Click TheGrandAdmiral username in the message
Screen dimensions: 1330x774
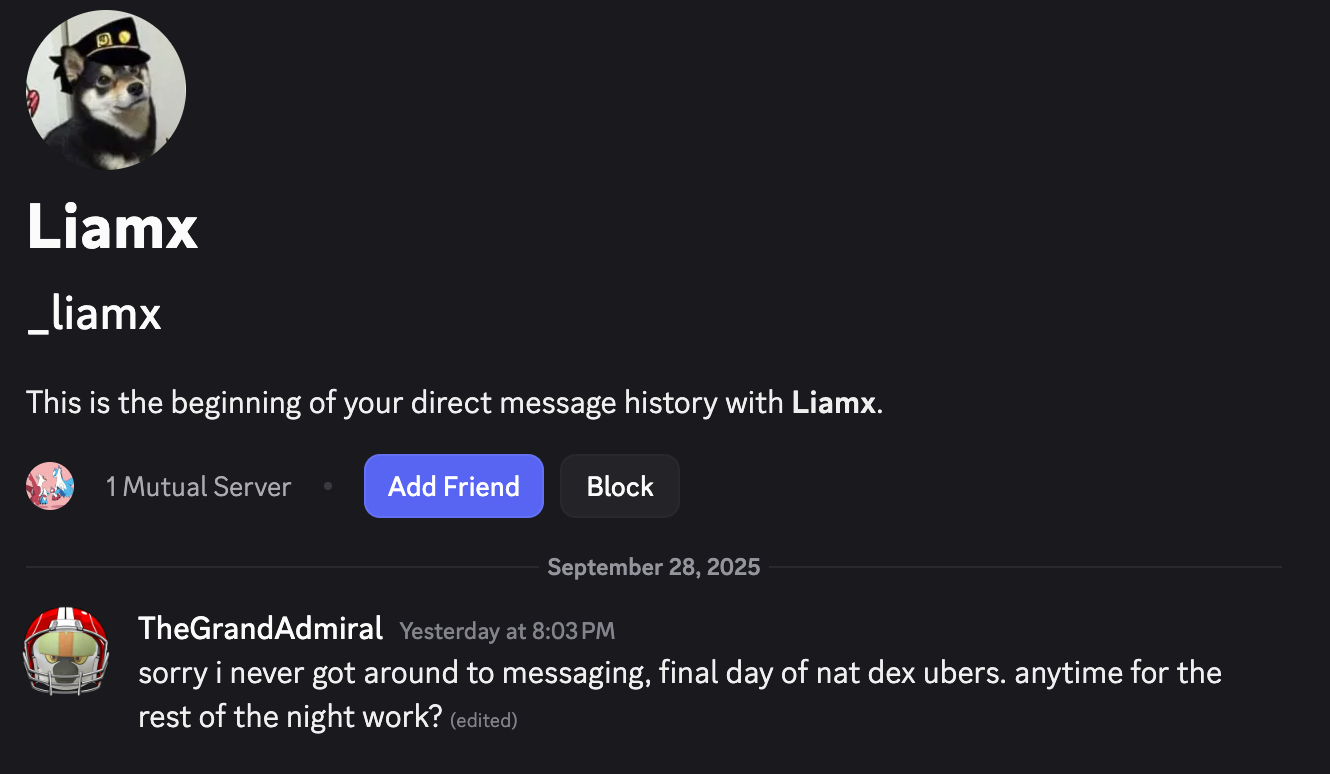tap(260, 629)
